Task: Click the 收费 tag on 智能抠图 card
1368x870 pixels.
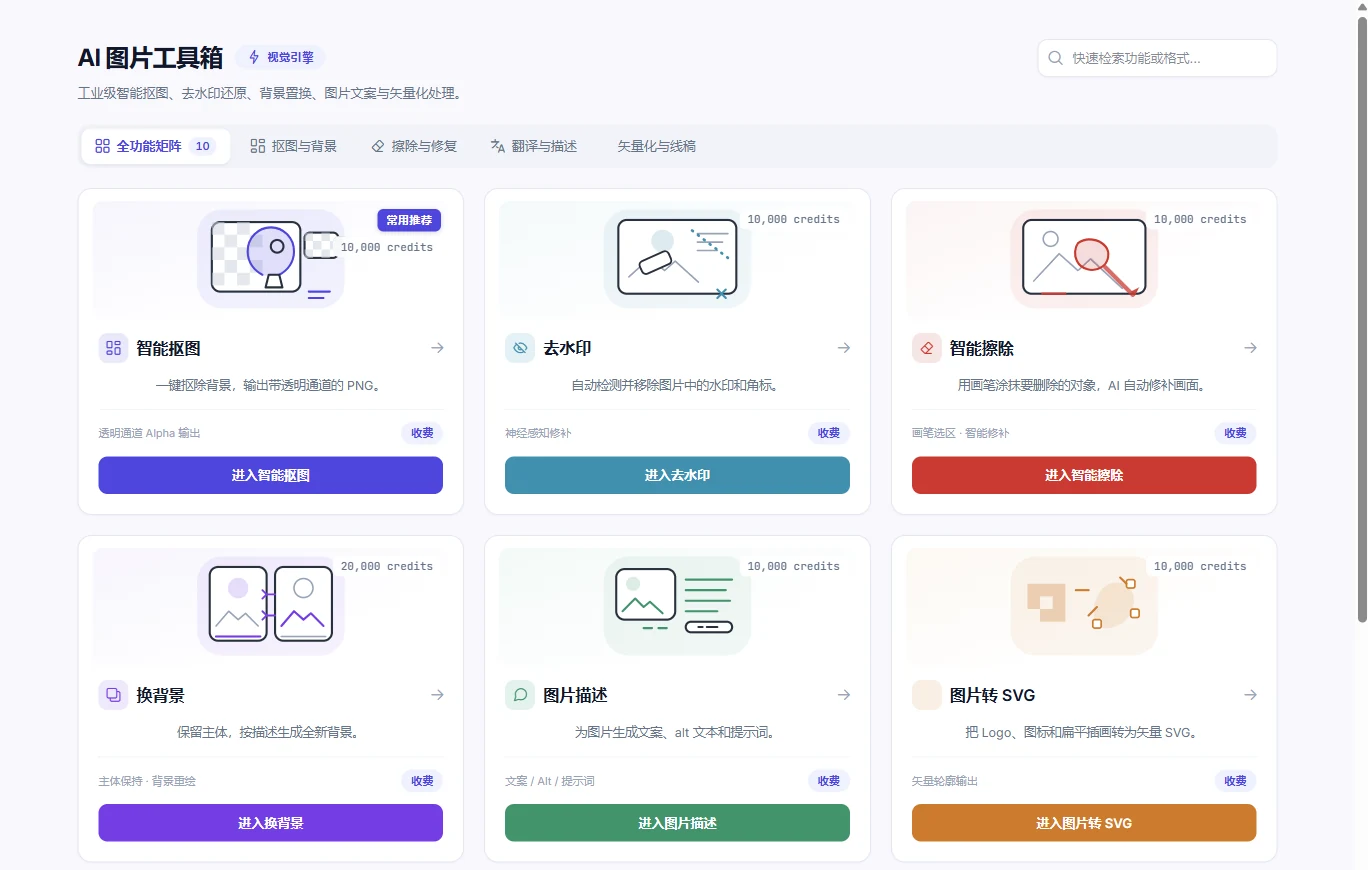Action: [x=422, y=433]
